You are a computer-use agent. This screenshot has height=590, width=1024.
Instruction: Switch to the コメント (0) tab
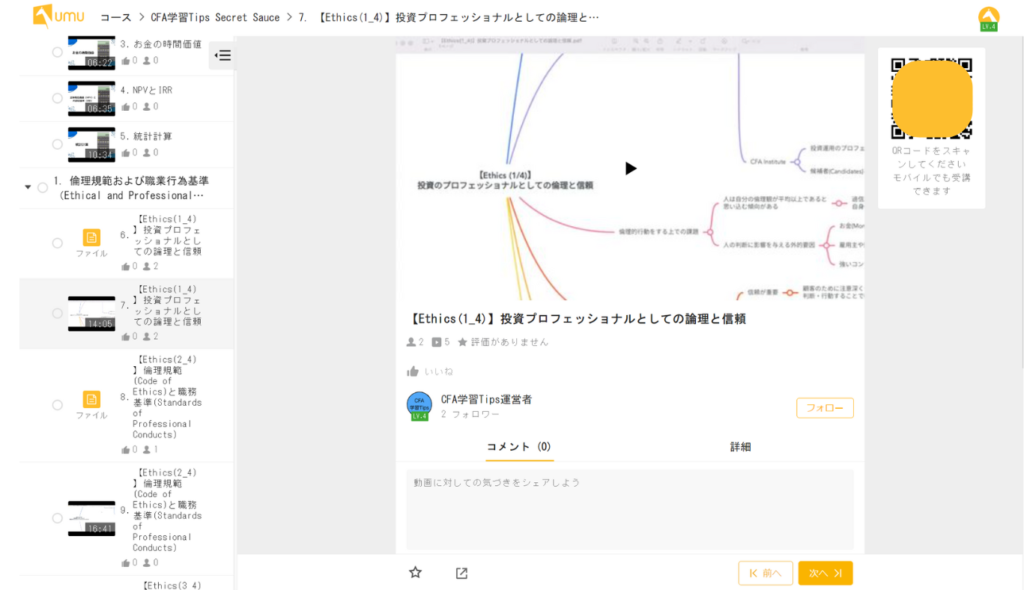click(x=519, y=447)
